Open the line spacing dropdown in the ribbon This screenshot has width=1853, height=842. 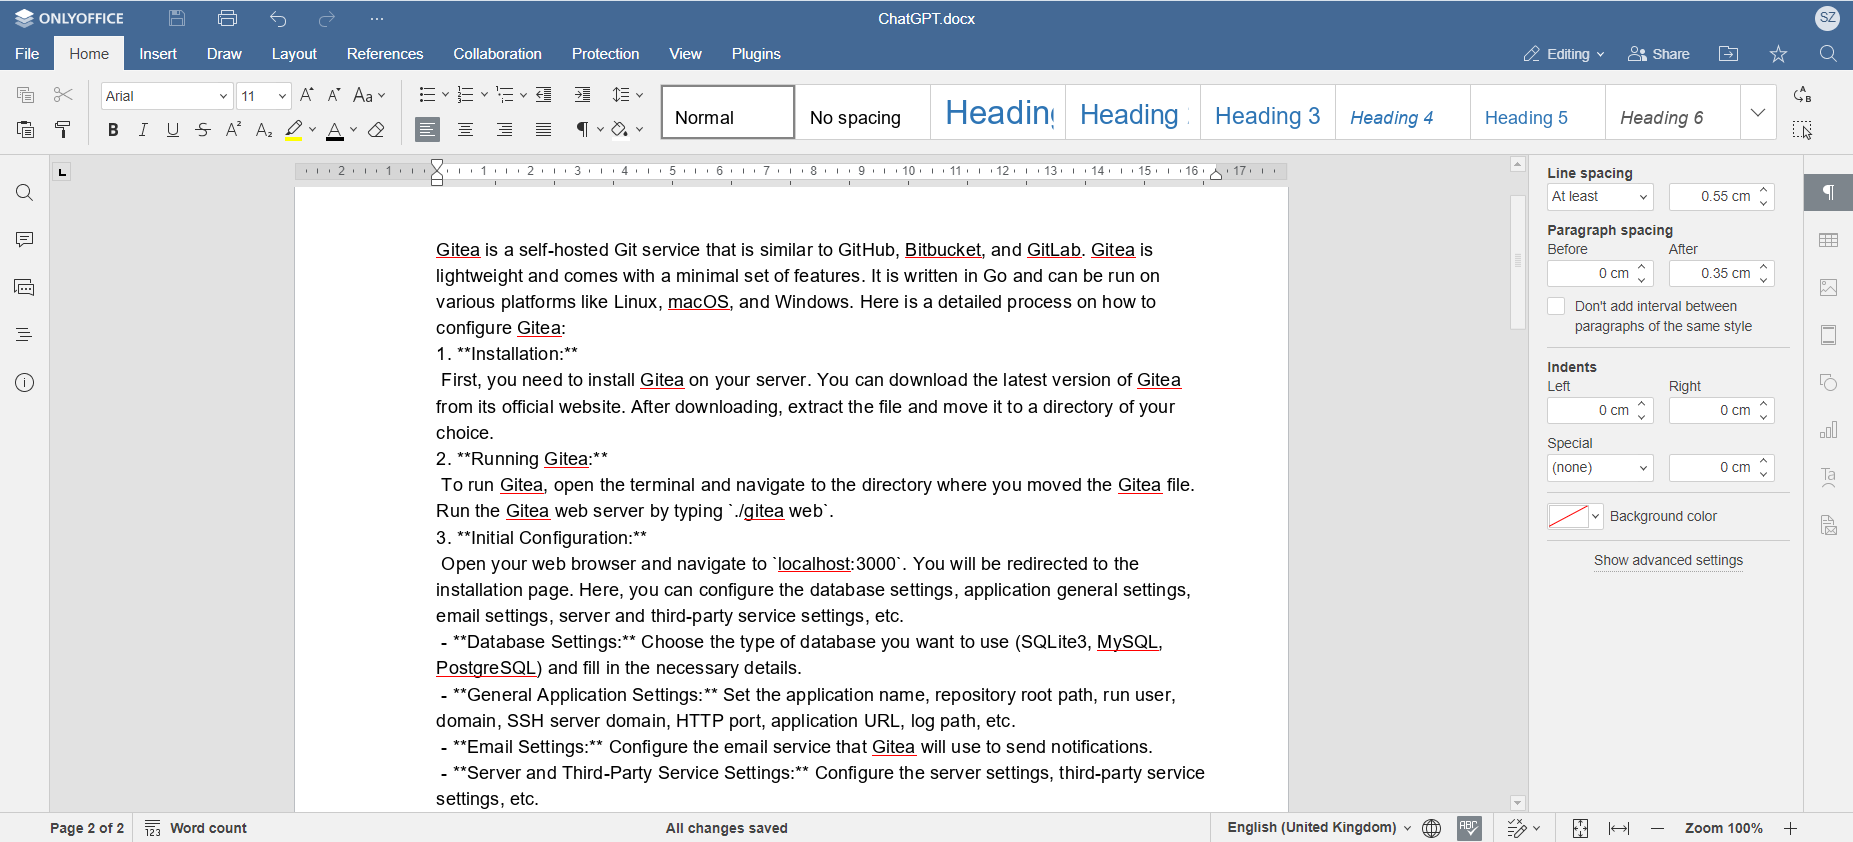[628, 95]
